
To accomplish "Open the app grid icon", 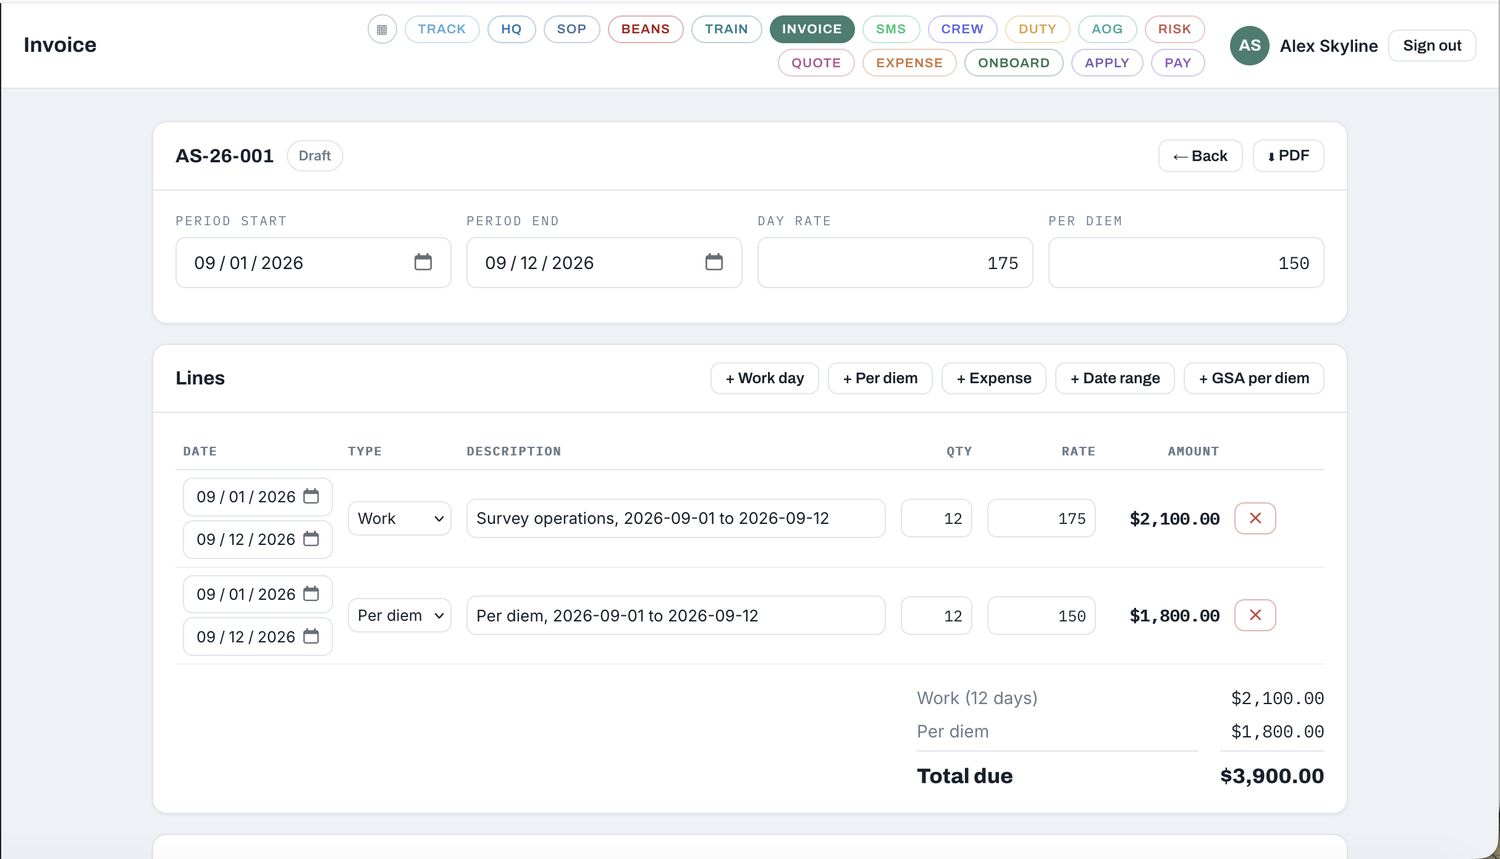I will tap(382, 29).
